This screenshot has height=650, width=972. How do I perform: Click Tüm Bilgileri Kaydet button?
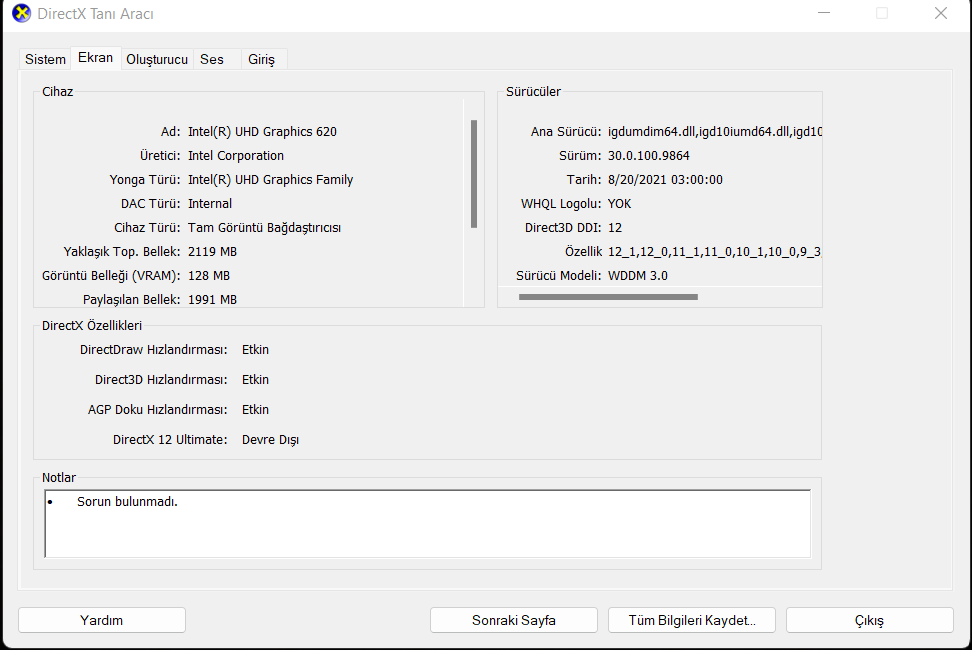(x=692, y=620)
